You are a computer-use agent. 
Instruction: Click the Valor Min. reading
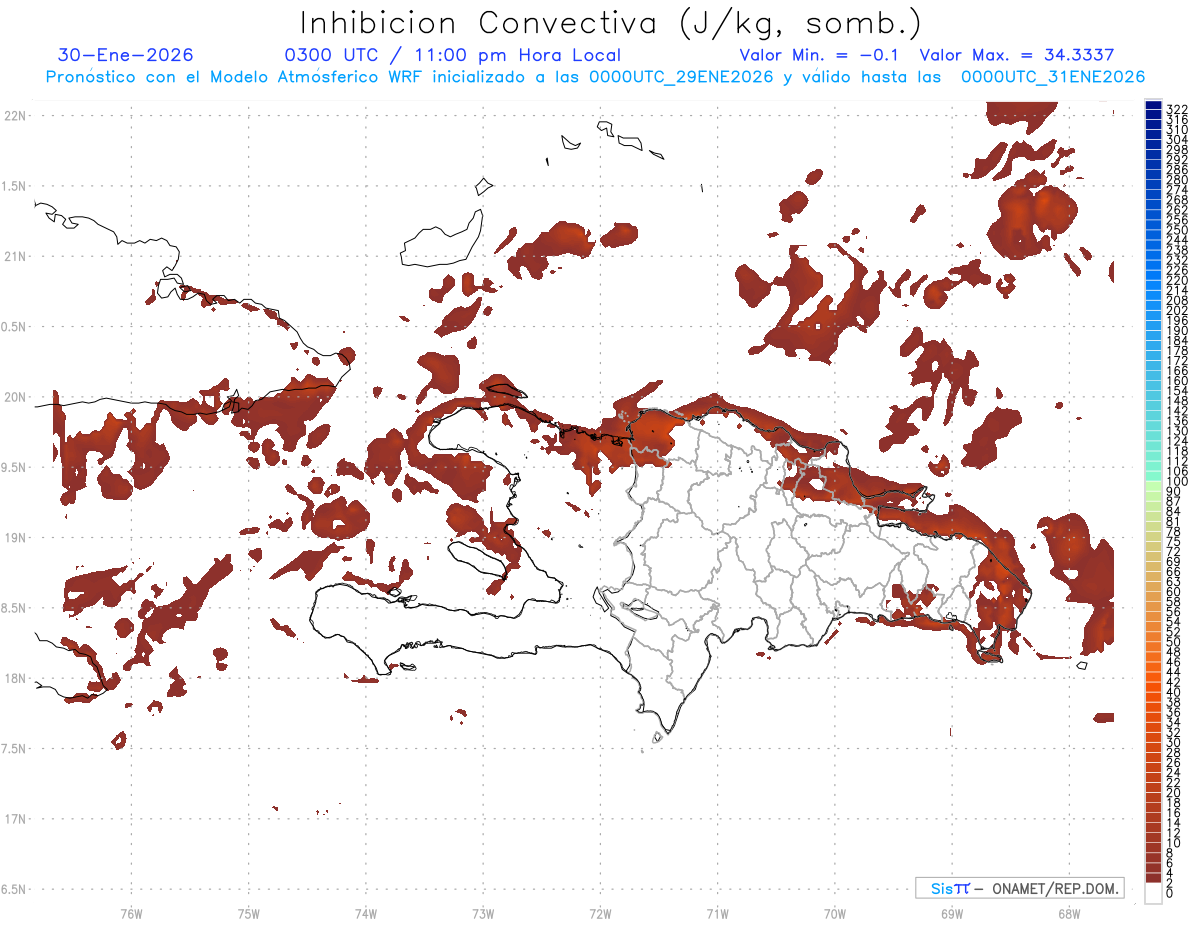[x=819, y=56]
